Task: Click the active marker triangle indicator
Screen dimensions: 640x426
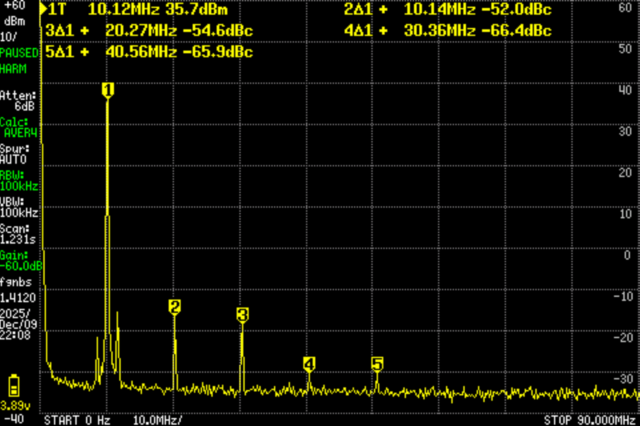Action: pyautogui.click(x=42, y=9)
